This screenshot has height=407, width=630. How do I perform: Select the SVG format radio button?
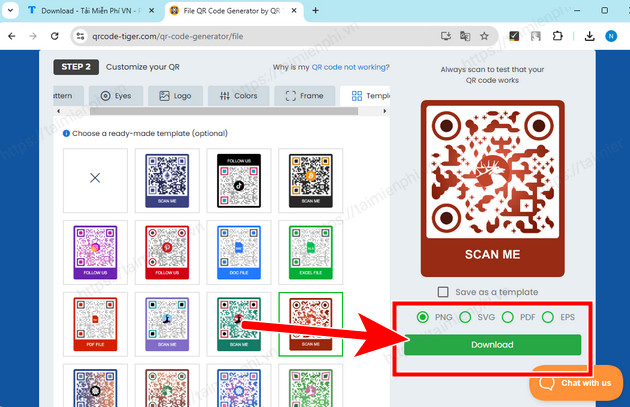[x=465, y=317]
